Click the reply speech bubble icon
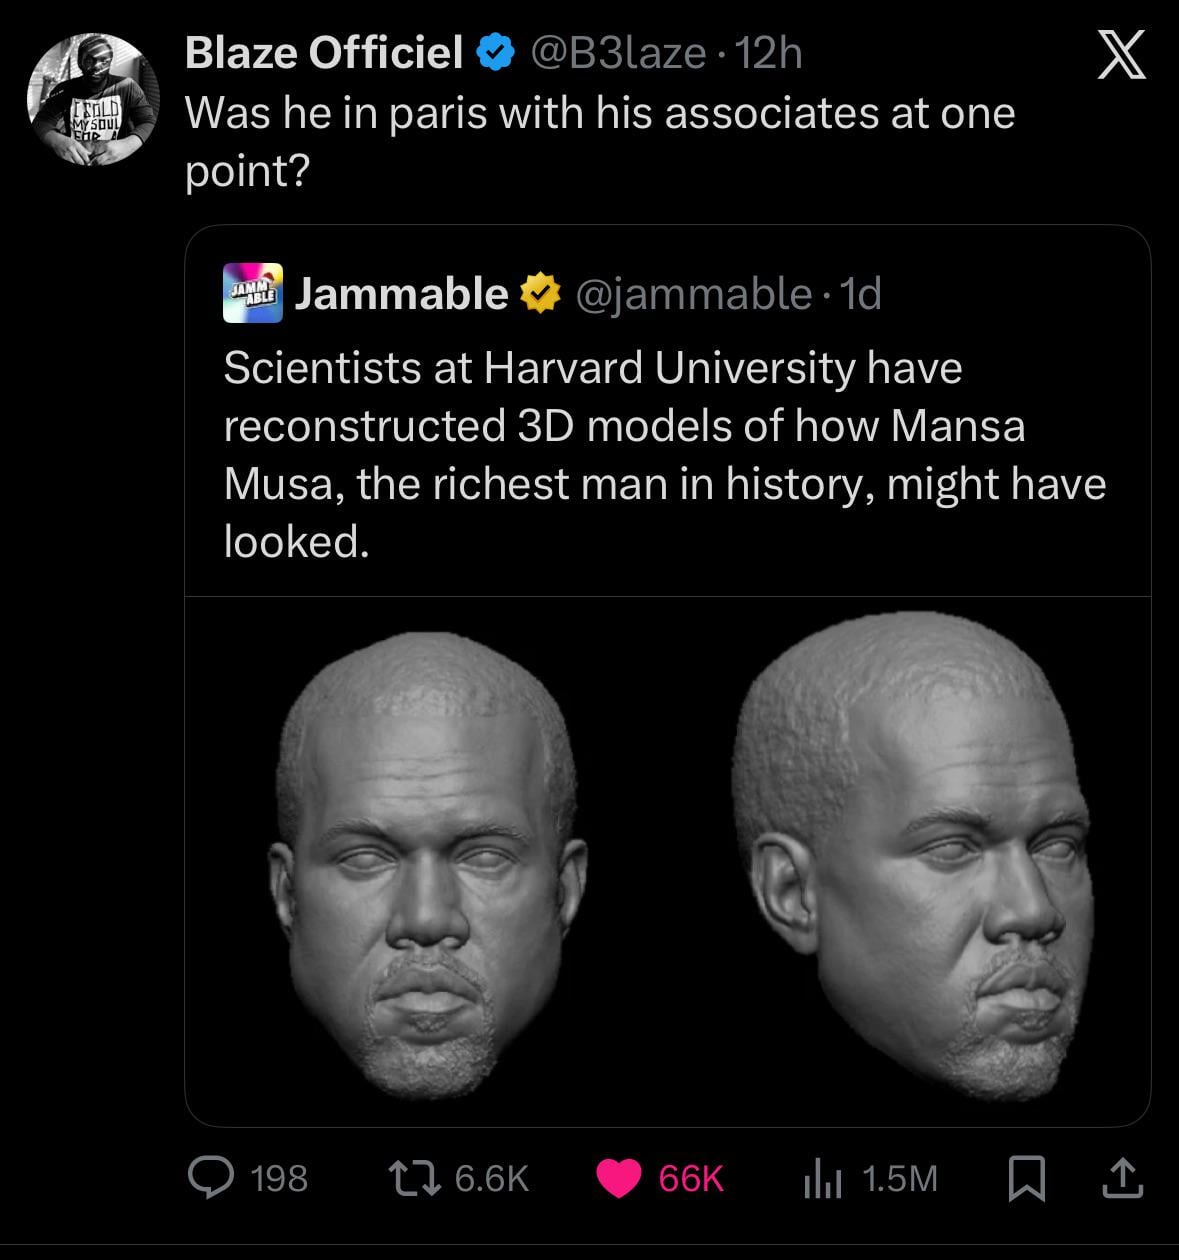1179x1260 pixels. pos(213,1177)
